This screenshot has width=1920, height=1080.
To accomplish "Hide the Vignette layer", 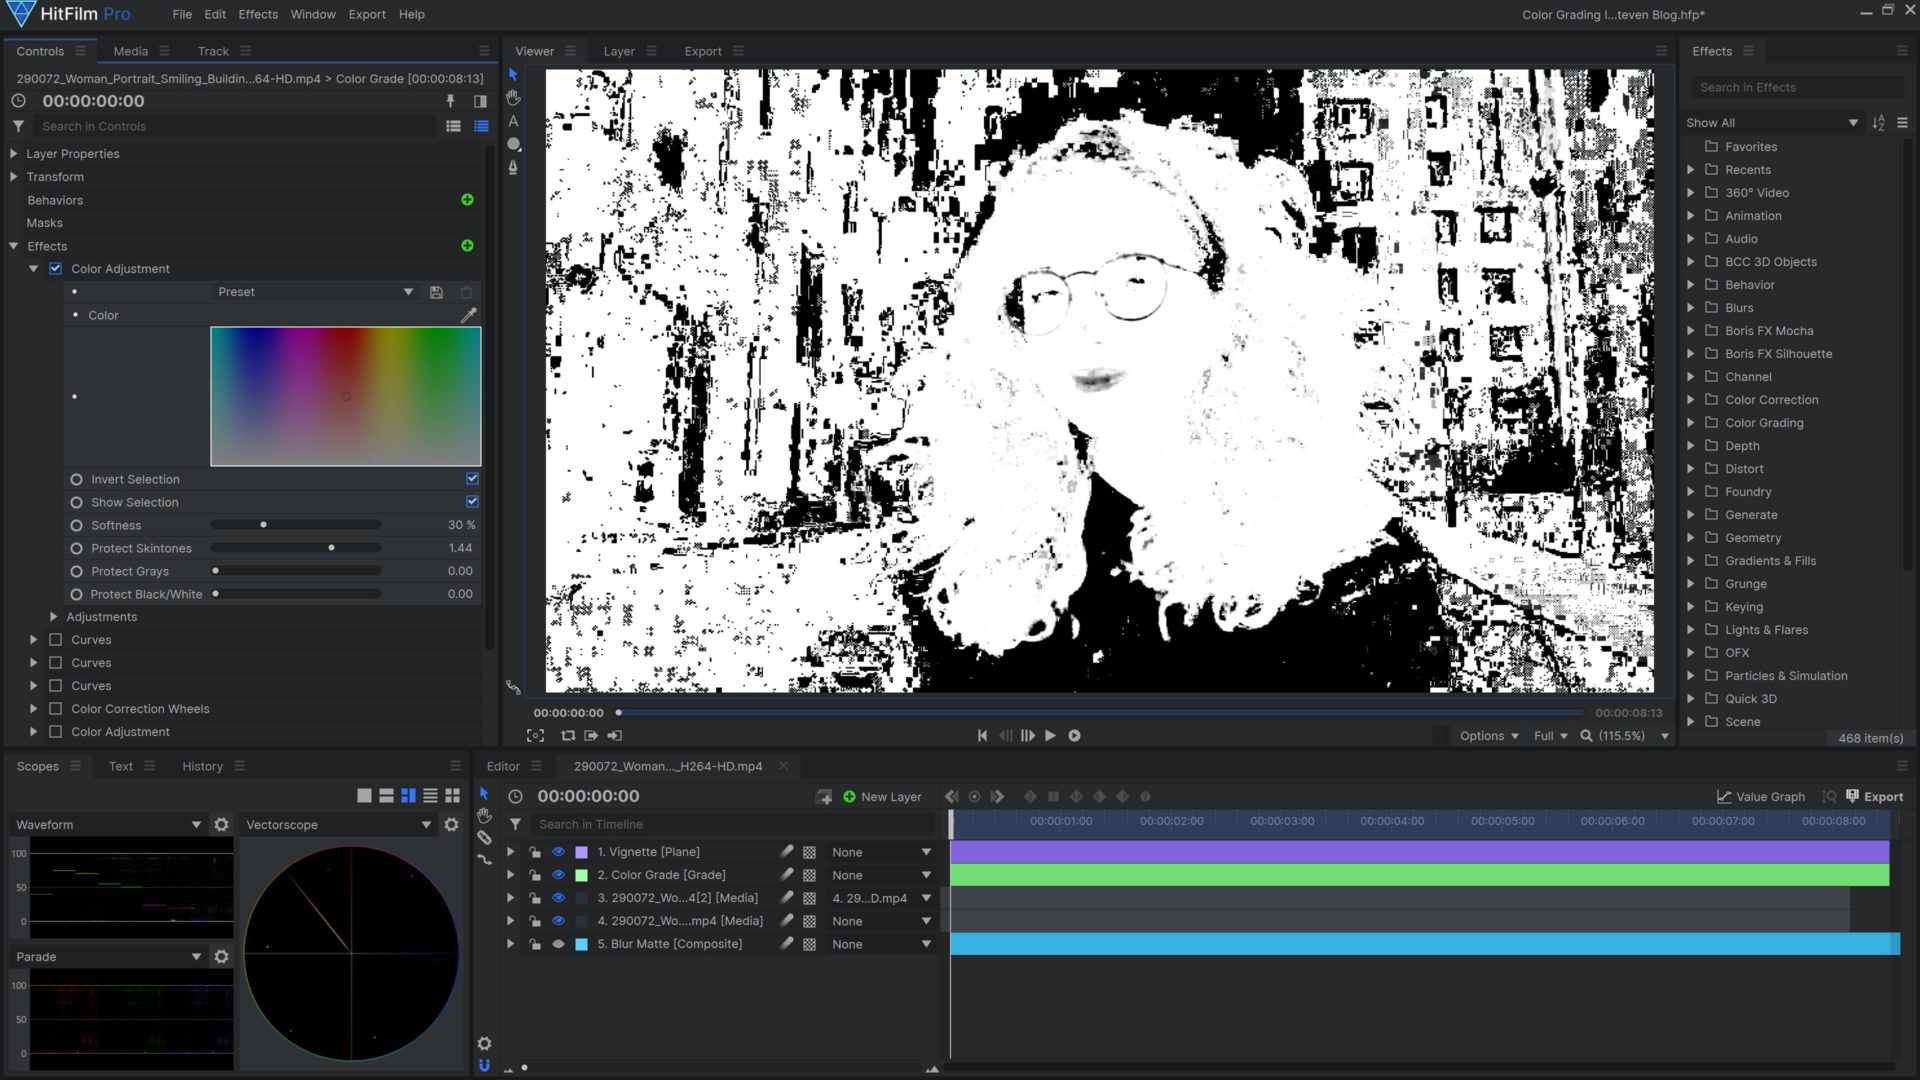I will 559,852.
